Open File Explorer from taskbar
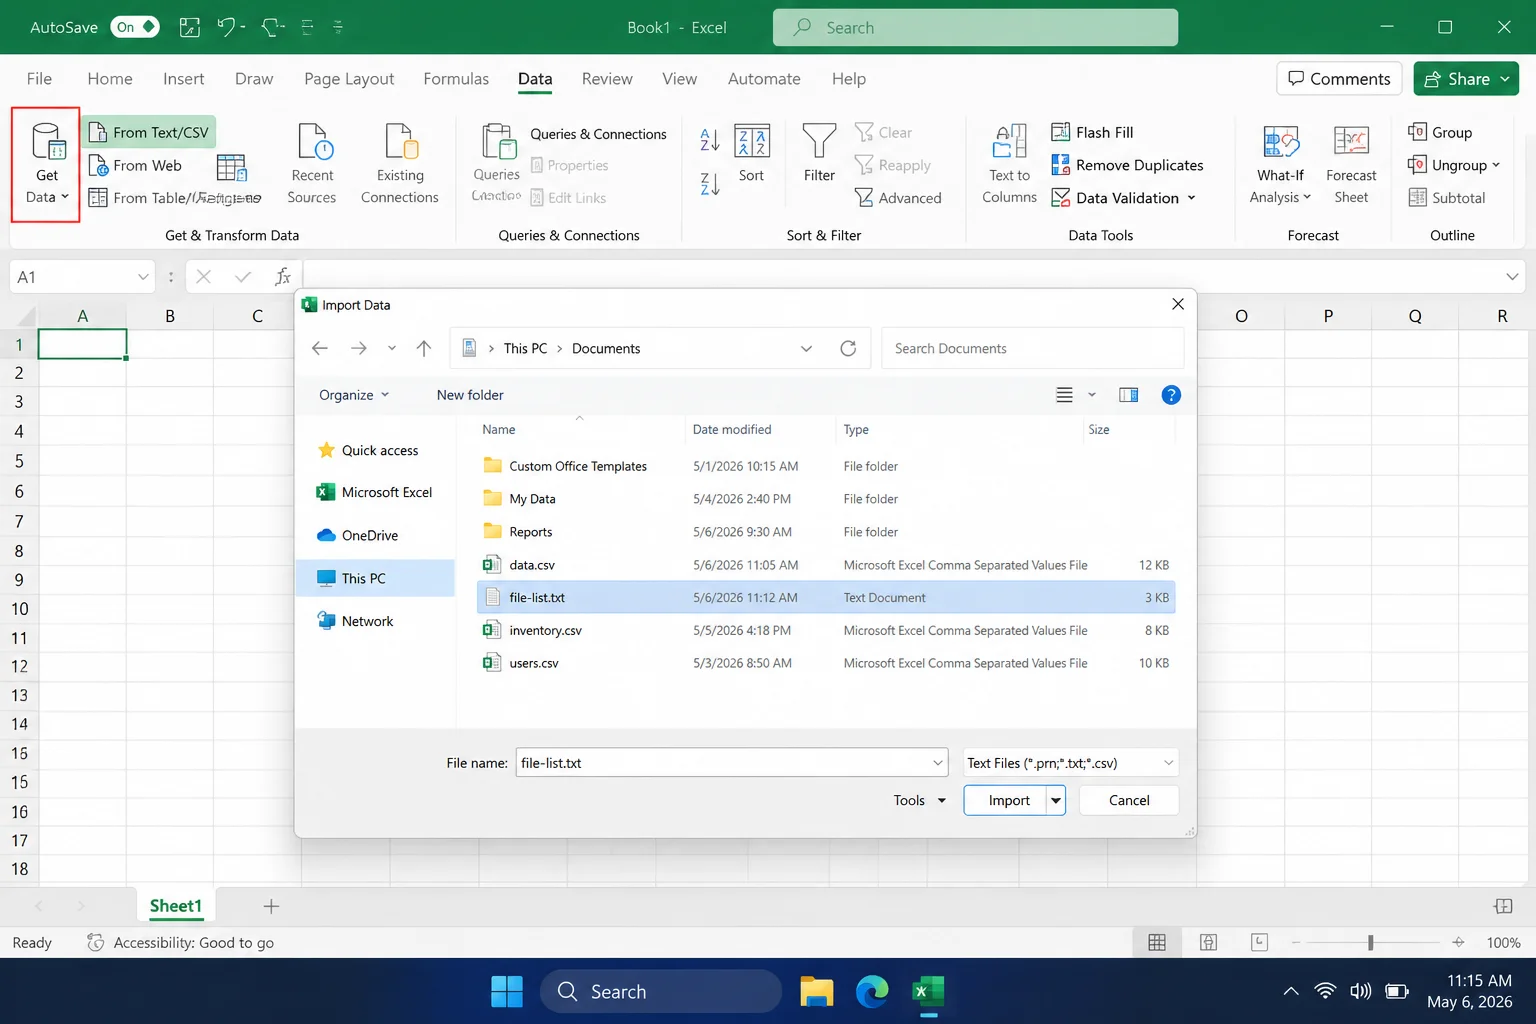Viewport: 1536px width, 1024px height. pyautogui.click(x=816, y=991)
